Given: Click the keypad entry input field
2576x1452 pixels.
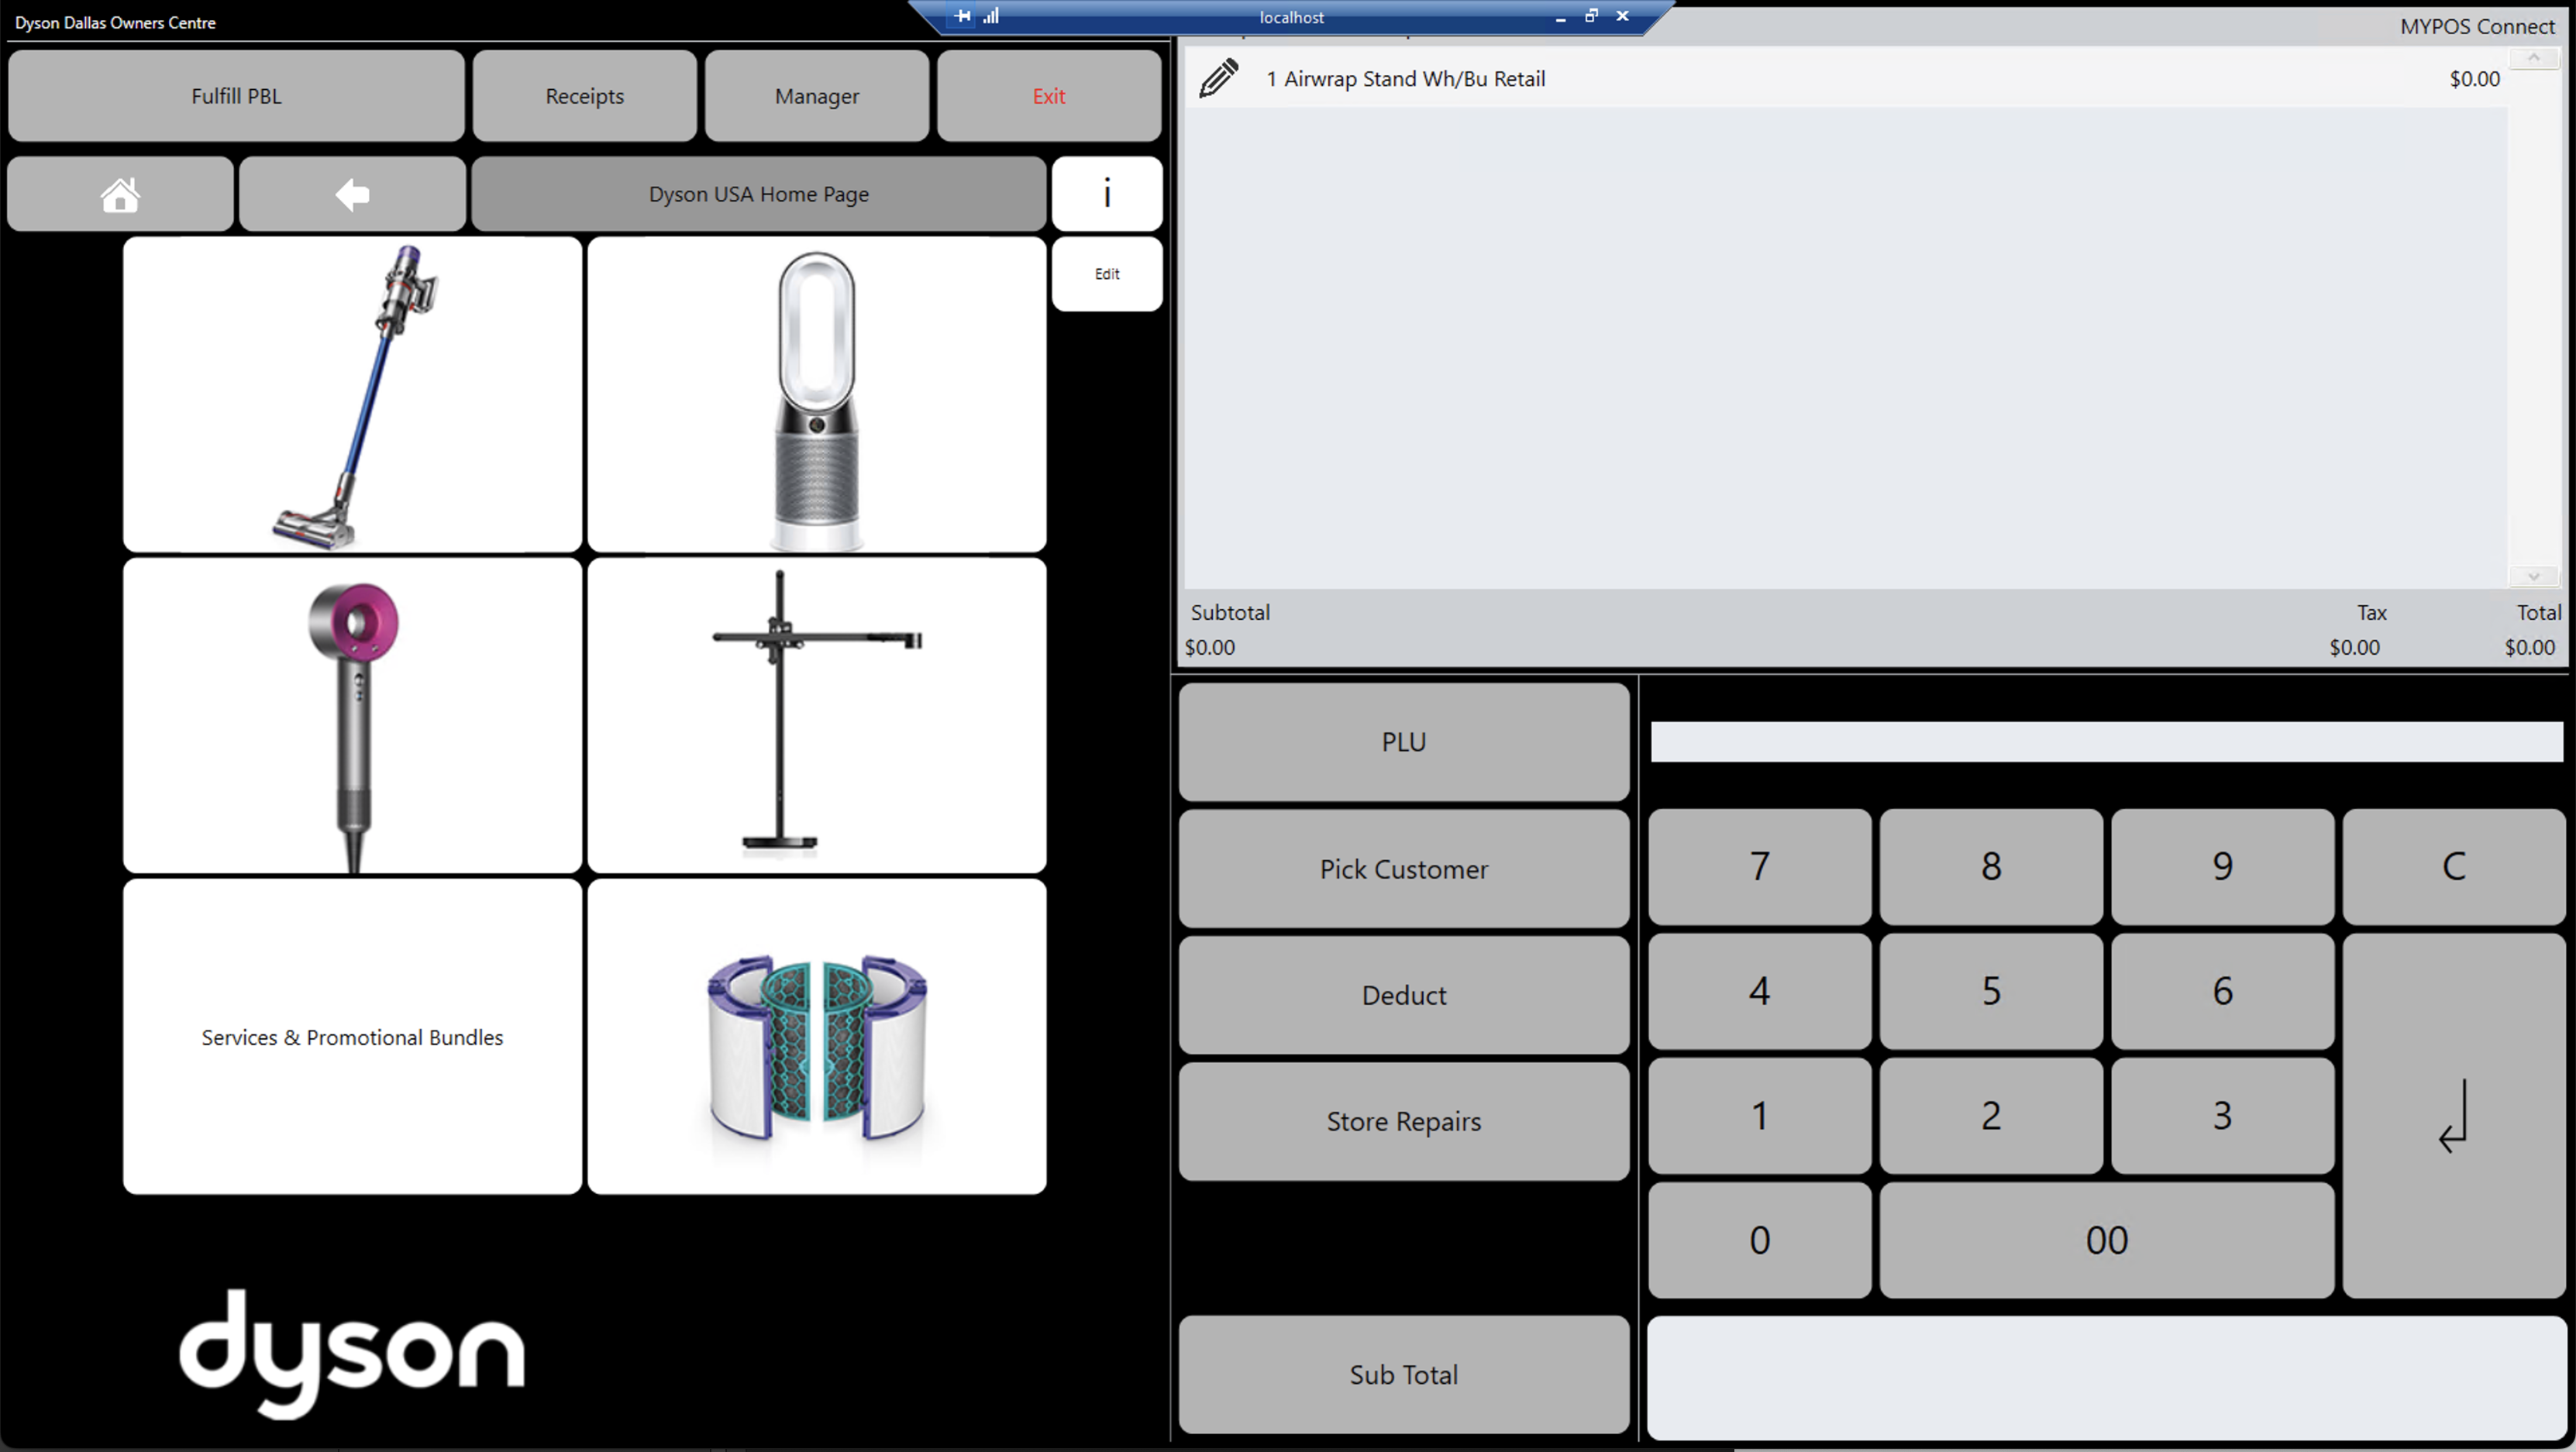Looking at the screenshot, I should 2106,742.
